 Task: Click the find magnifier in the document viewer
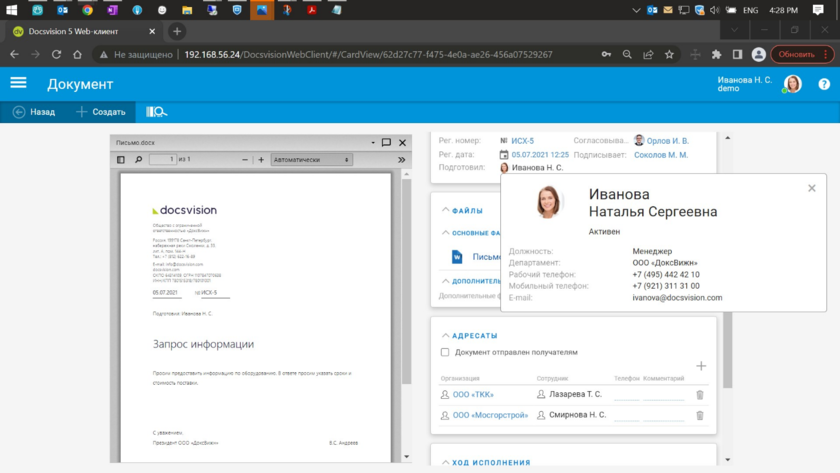click(x=139, y=160)
